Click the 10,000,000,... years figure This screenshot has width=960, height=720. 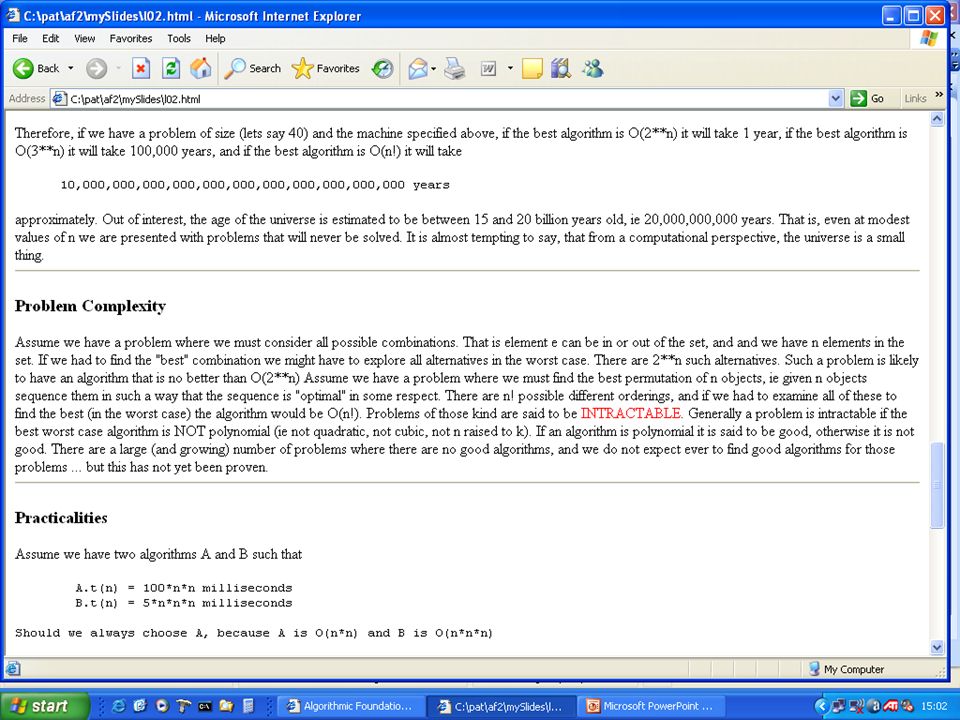255,185
